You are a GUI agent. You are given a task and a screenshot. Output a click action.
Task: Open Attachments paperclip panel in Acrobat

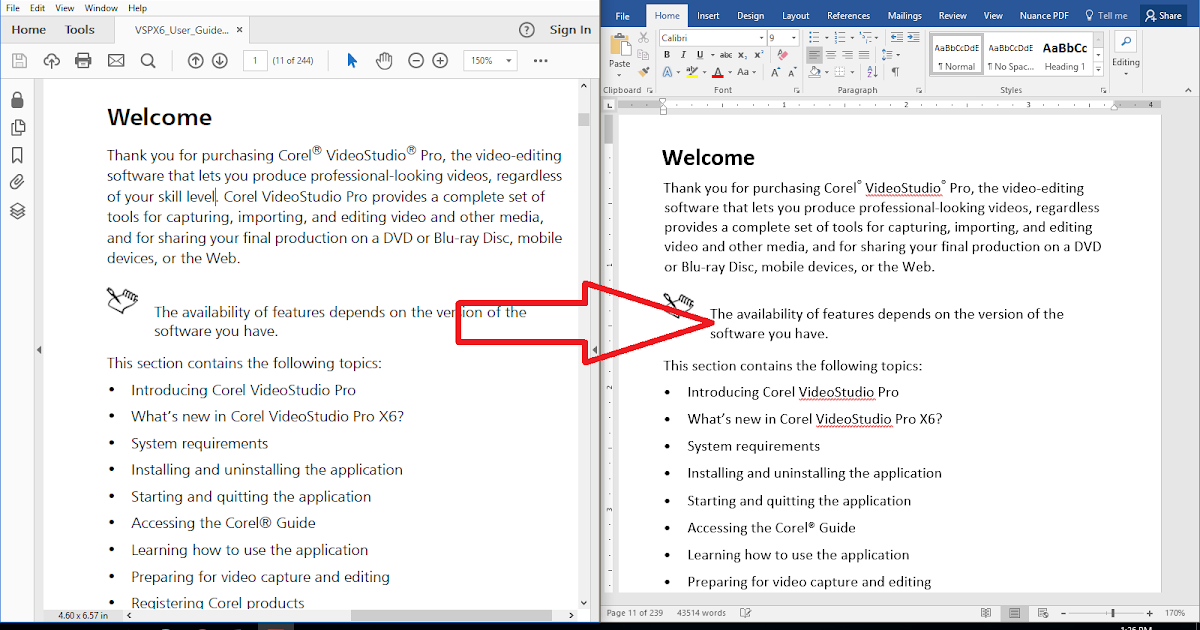(x=17, y=183)
